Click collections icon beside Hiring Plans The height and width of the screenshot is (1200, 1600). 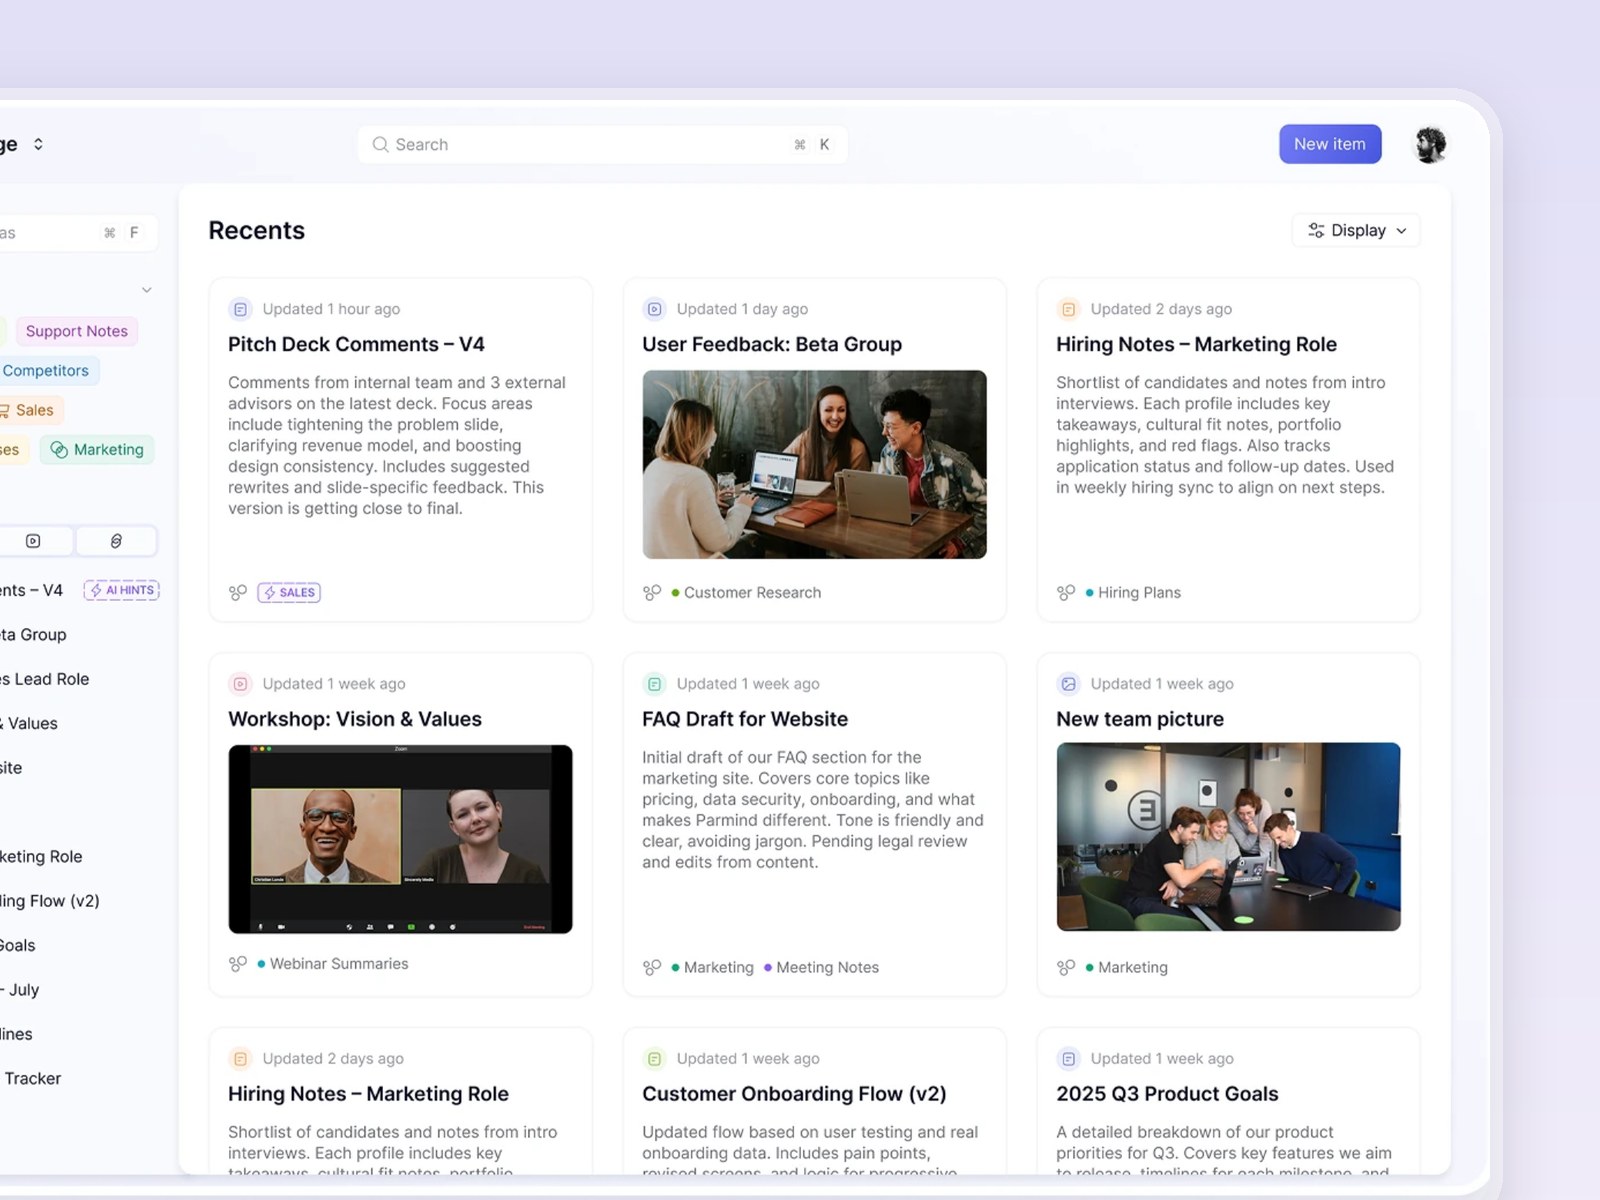[x=1066, y=593]
